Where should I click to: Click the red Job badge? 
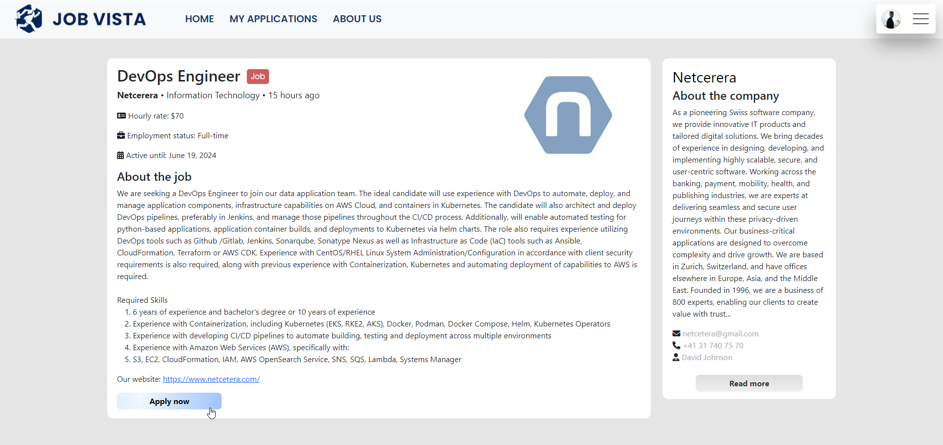257,76
